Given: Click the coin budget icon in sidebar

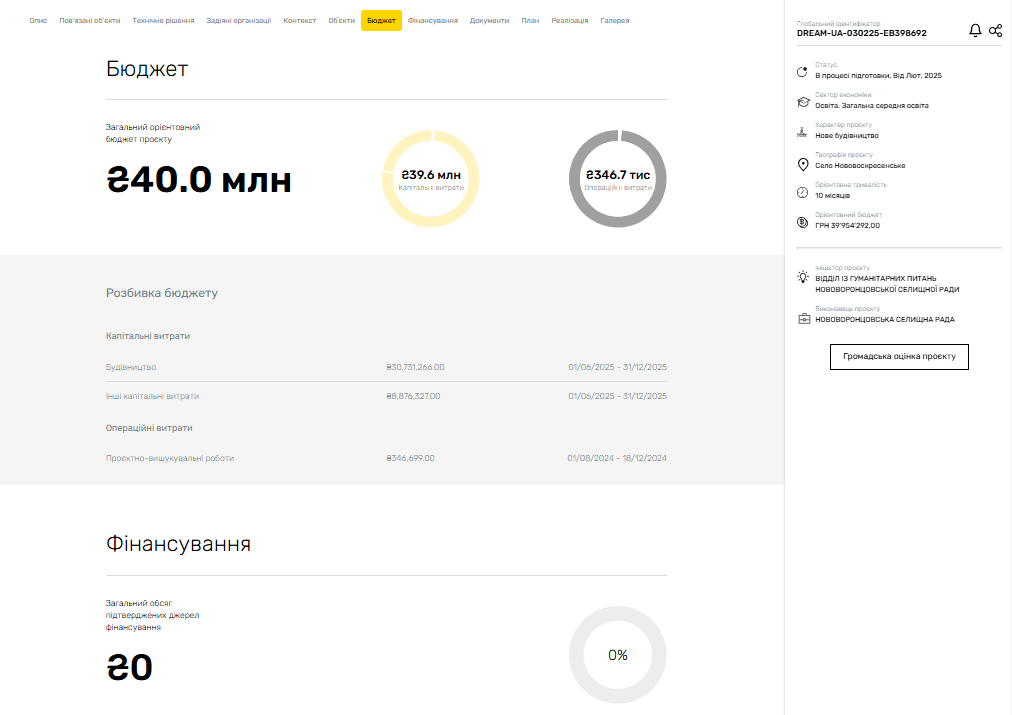Looking at the screenshot, I should click(x=802, y=222).
